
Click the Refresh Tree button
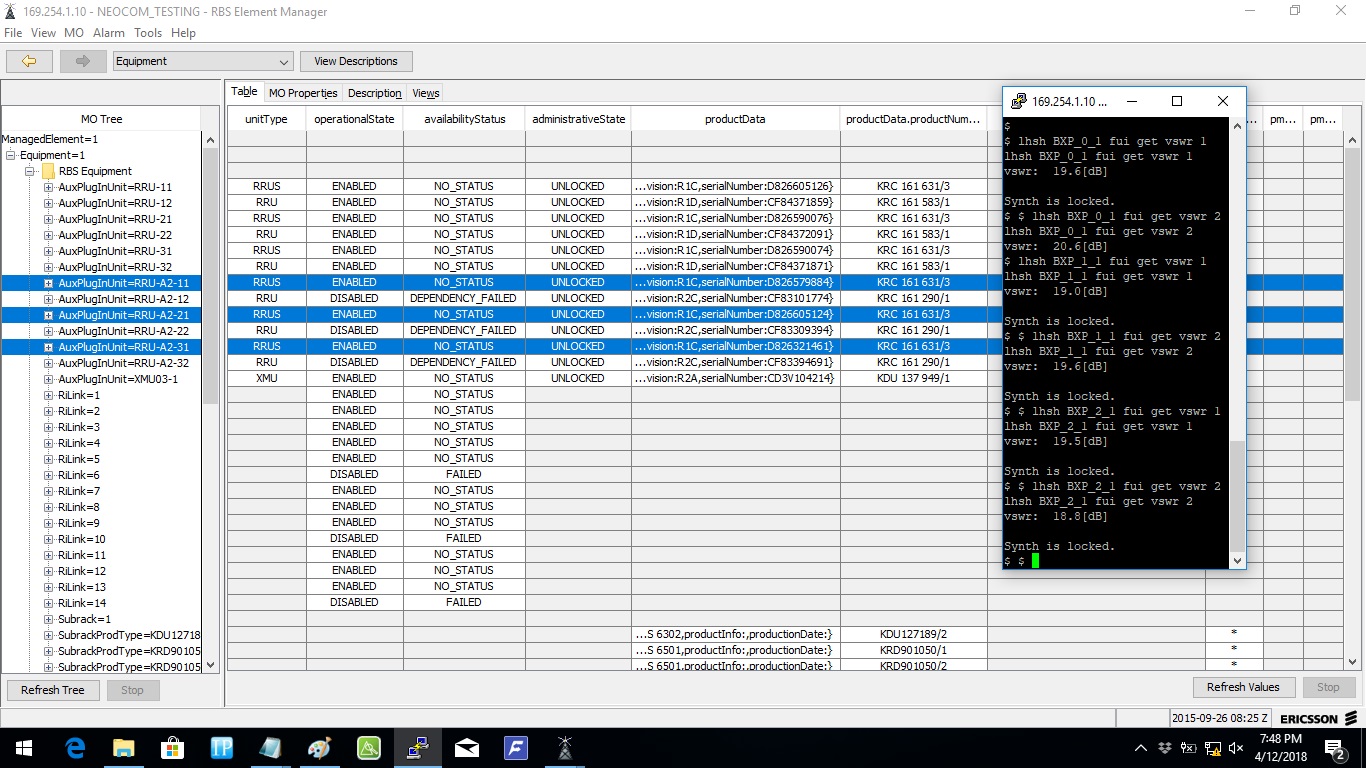(x=53, y=690)
